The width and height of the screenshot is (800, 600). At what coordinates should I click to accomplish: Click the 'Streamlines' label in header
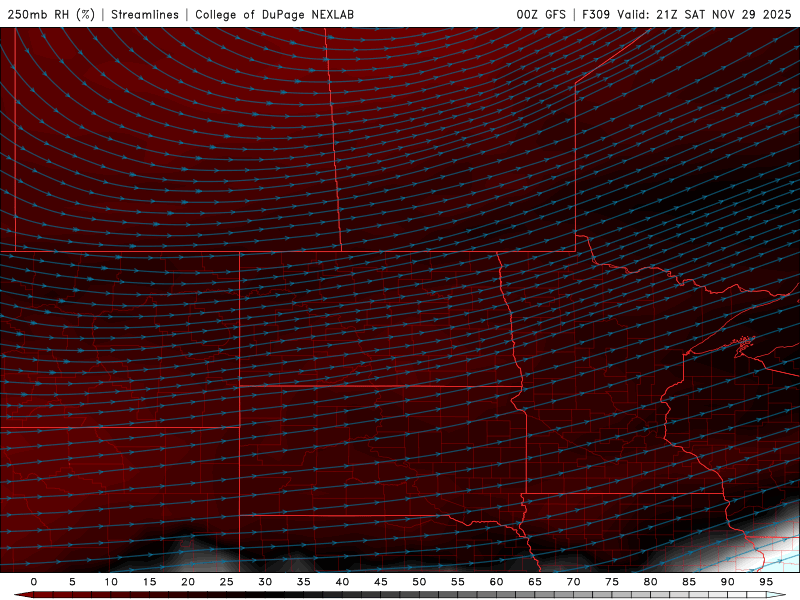tap(145, 14)
